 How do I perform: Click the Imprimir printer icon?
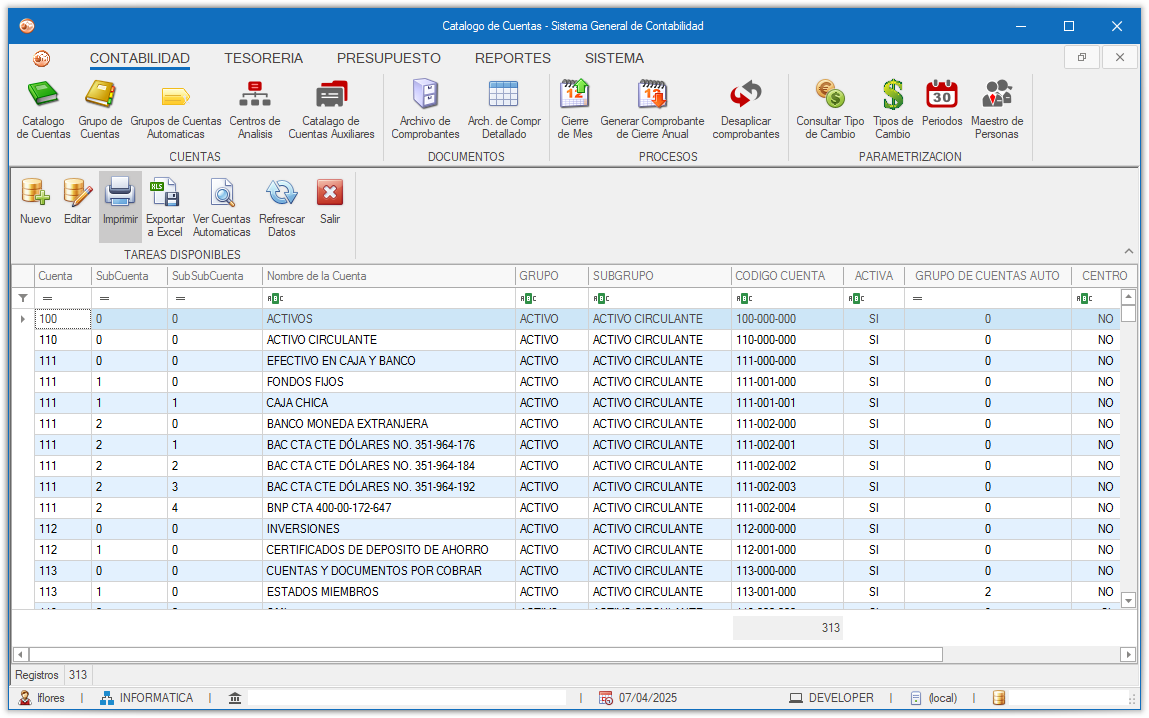(119, 192)
